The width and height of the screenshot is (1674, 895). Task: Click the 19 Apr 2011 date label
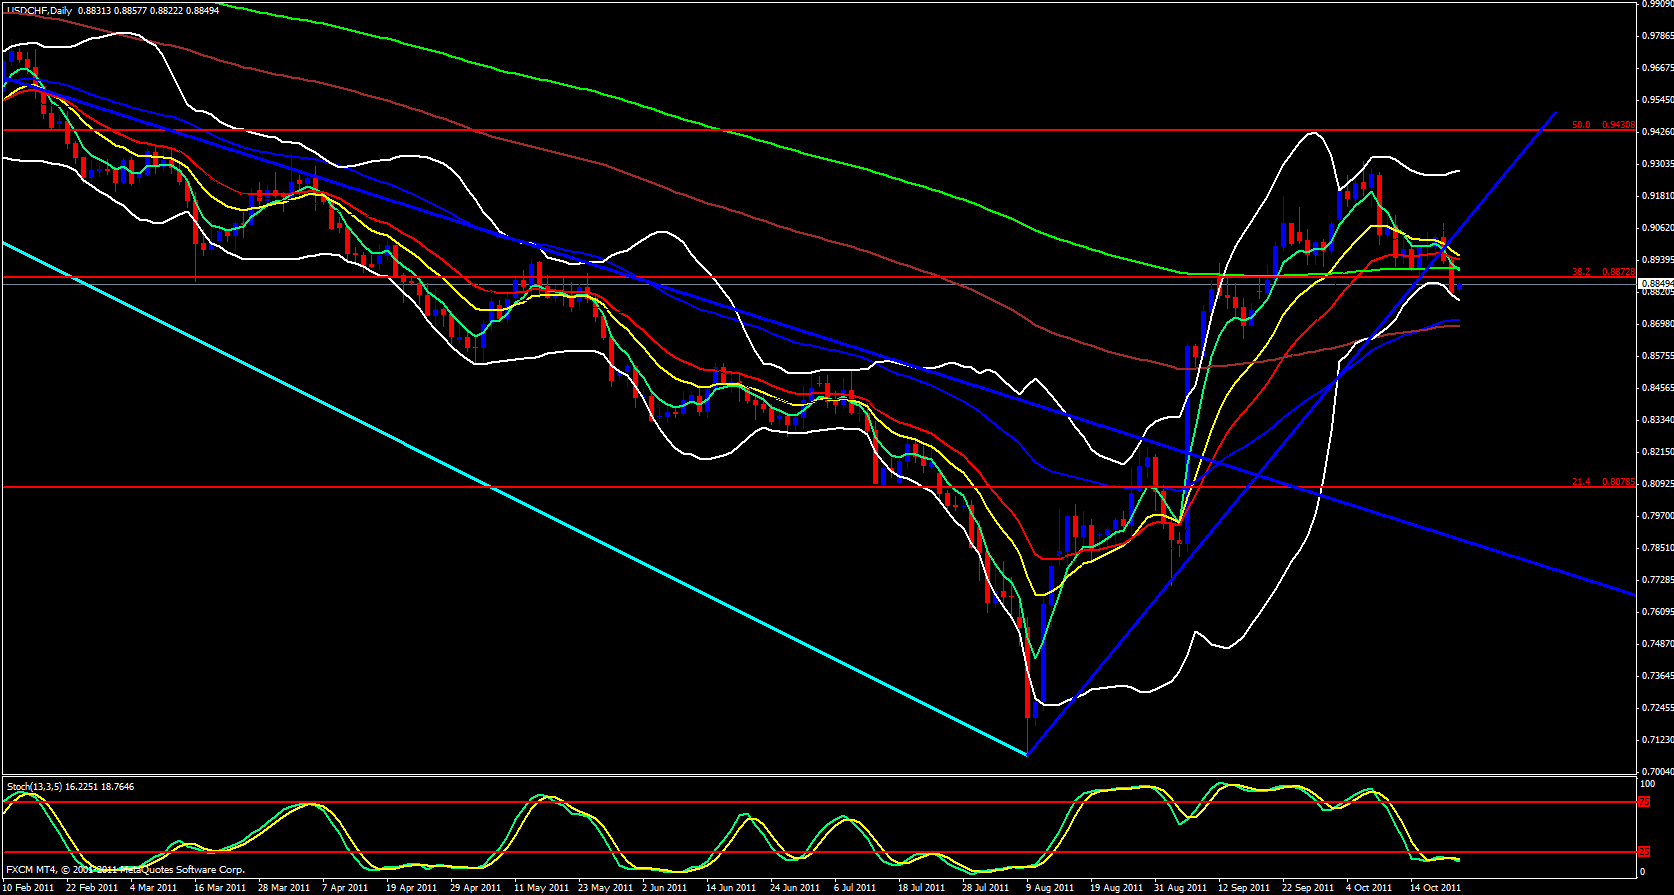coord(412,888)
